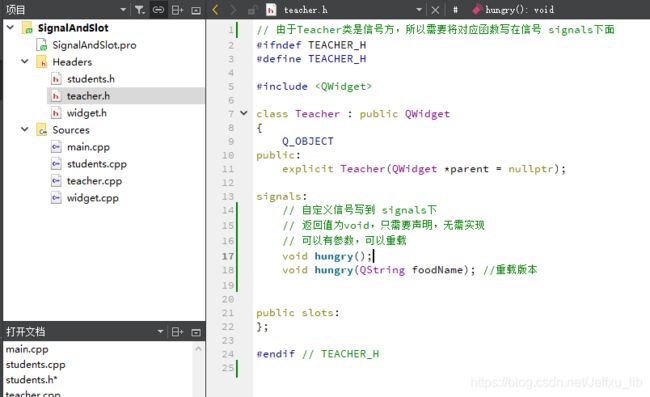This screenshot has width=650, height=397.
Task: Open students.cpp in project tree
Action: click(97, 164)
